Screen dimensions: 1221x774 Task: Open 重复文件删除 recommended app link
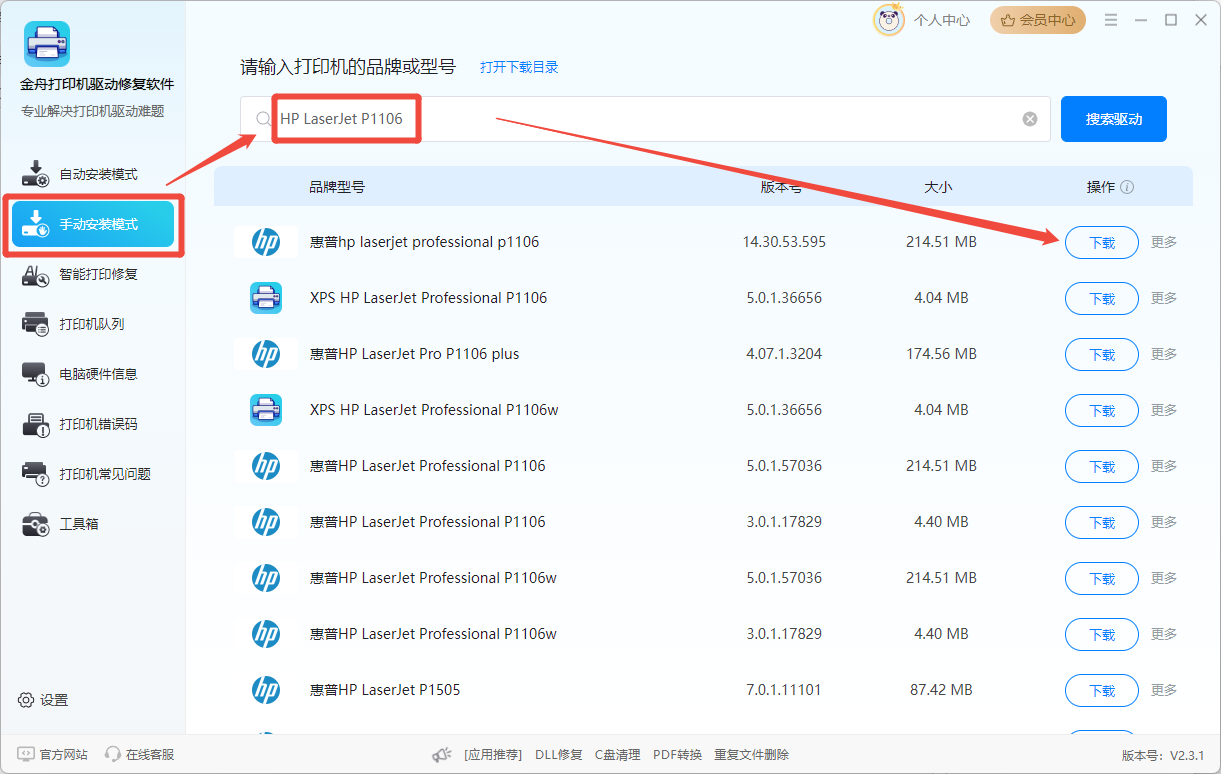751,755
